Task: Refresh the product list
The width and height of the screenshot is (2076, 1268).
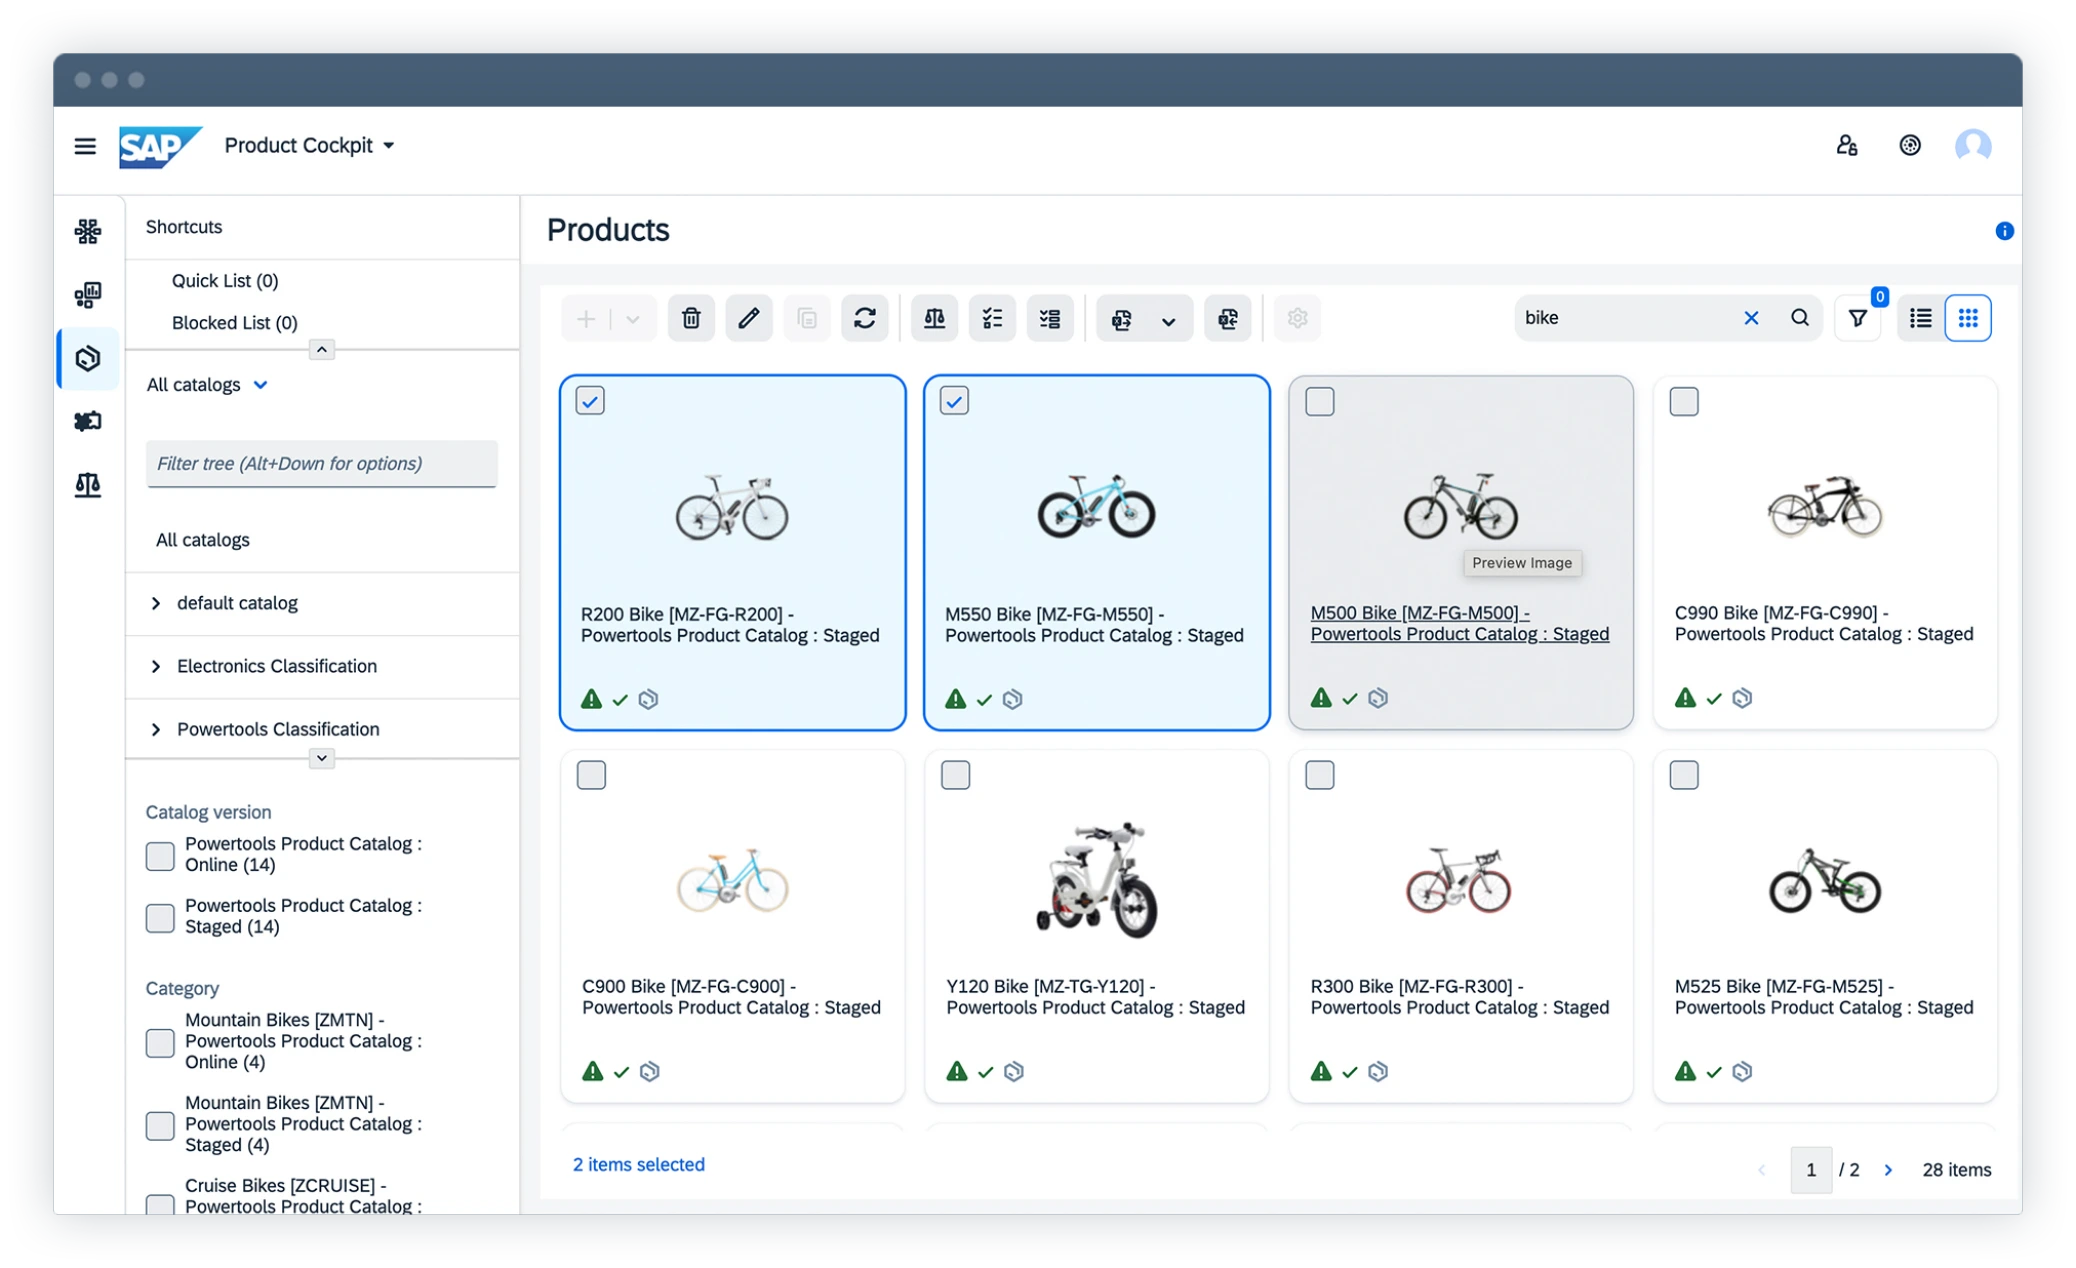Action: [865, 318]
